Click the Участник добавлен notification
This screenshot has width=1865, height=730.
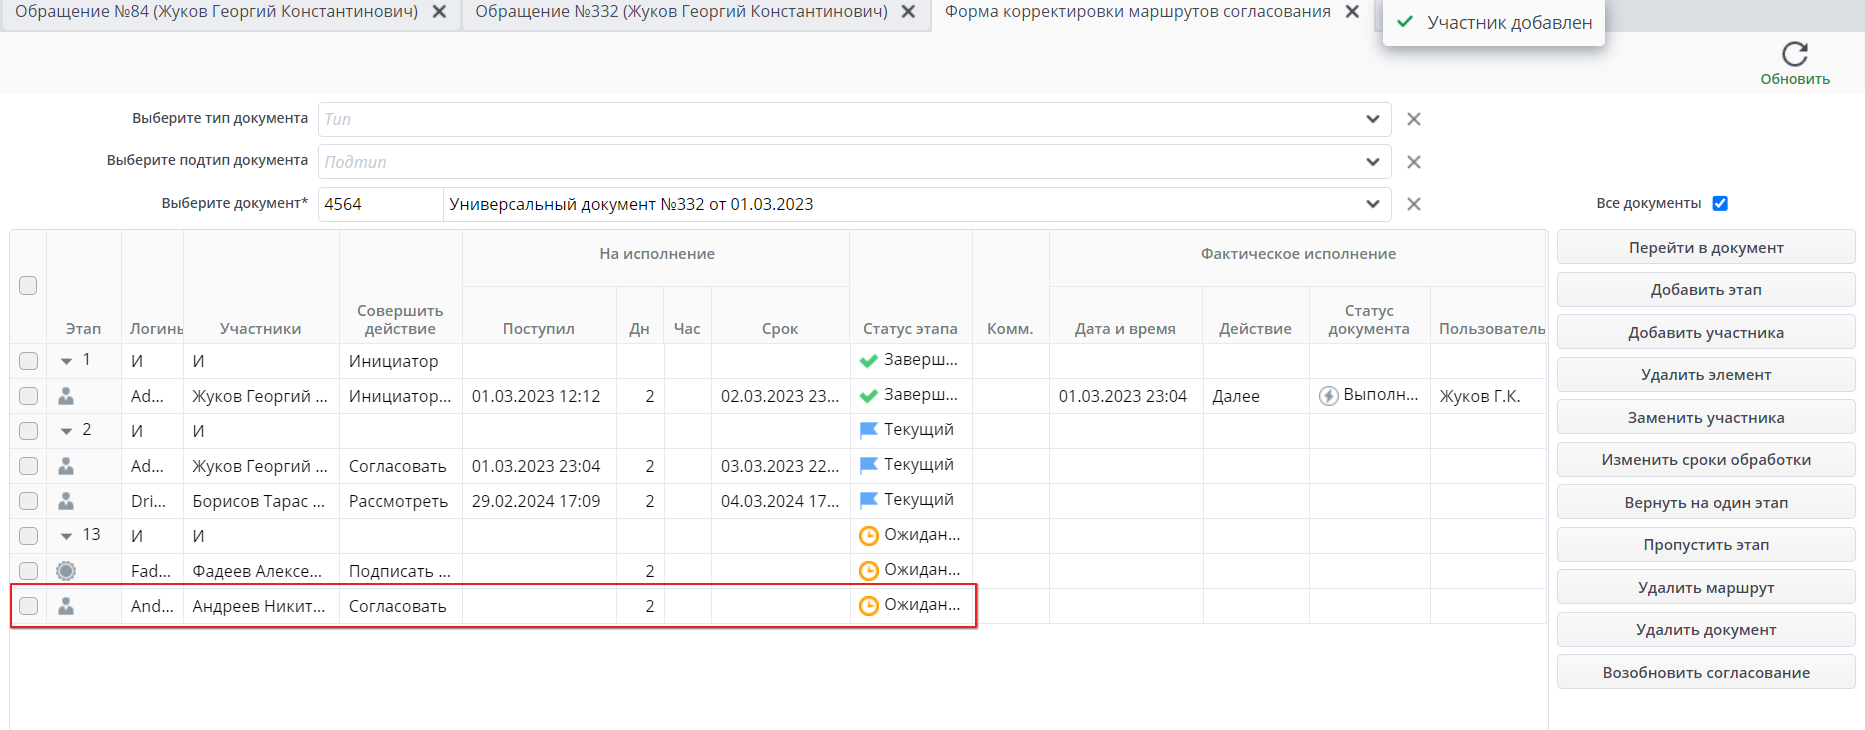[x=1494, y=22]
